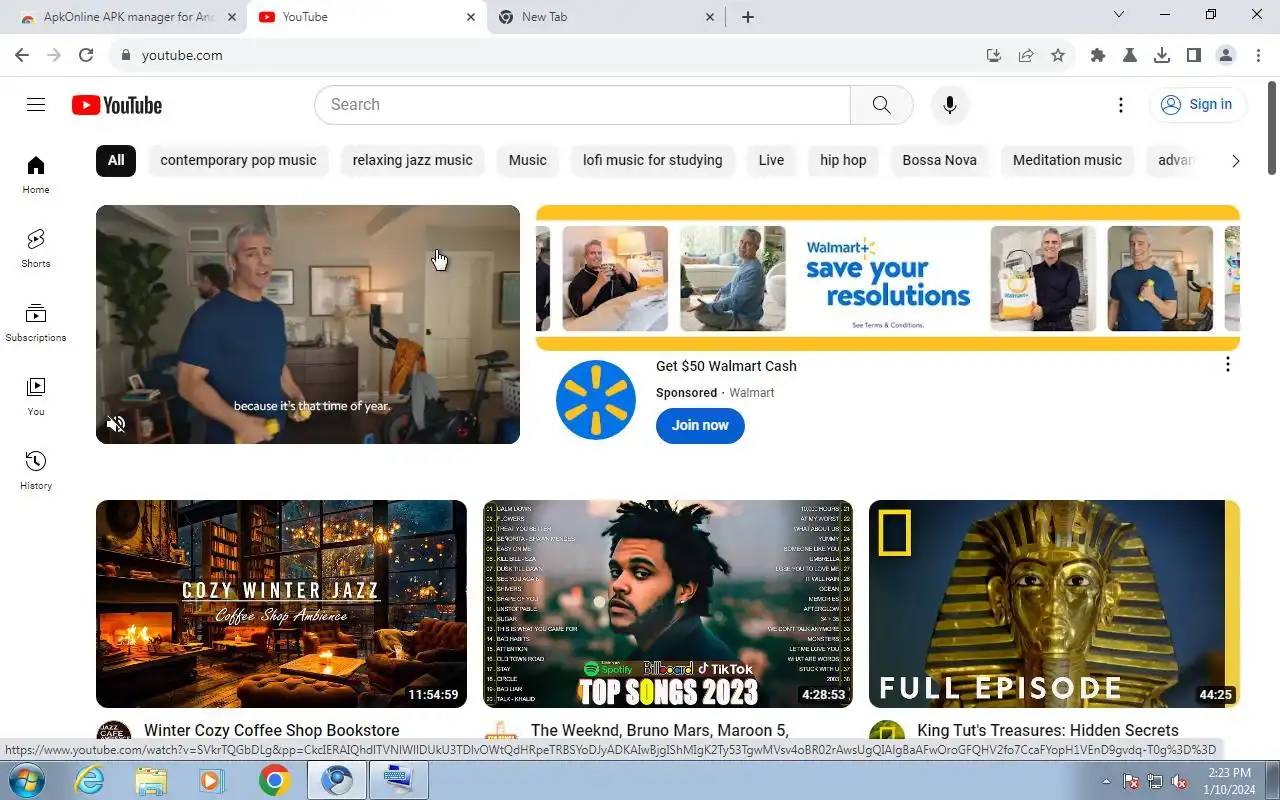The width and height of the screenshot is (1280, 800).
Task: Open Shorts in sidebar
Action: point(36,248)
